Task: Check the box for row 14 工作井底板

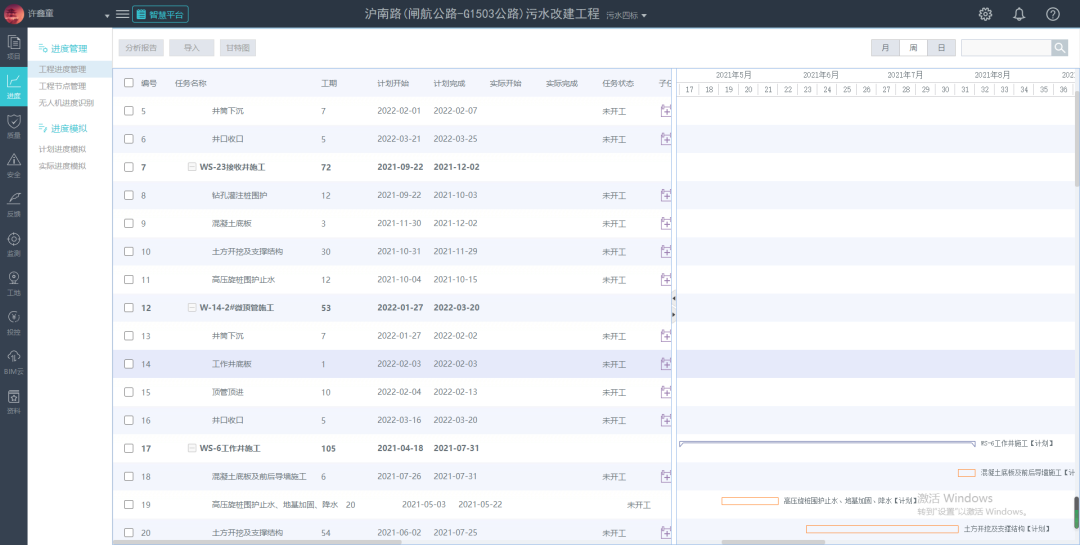Action: 129,364
